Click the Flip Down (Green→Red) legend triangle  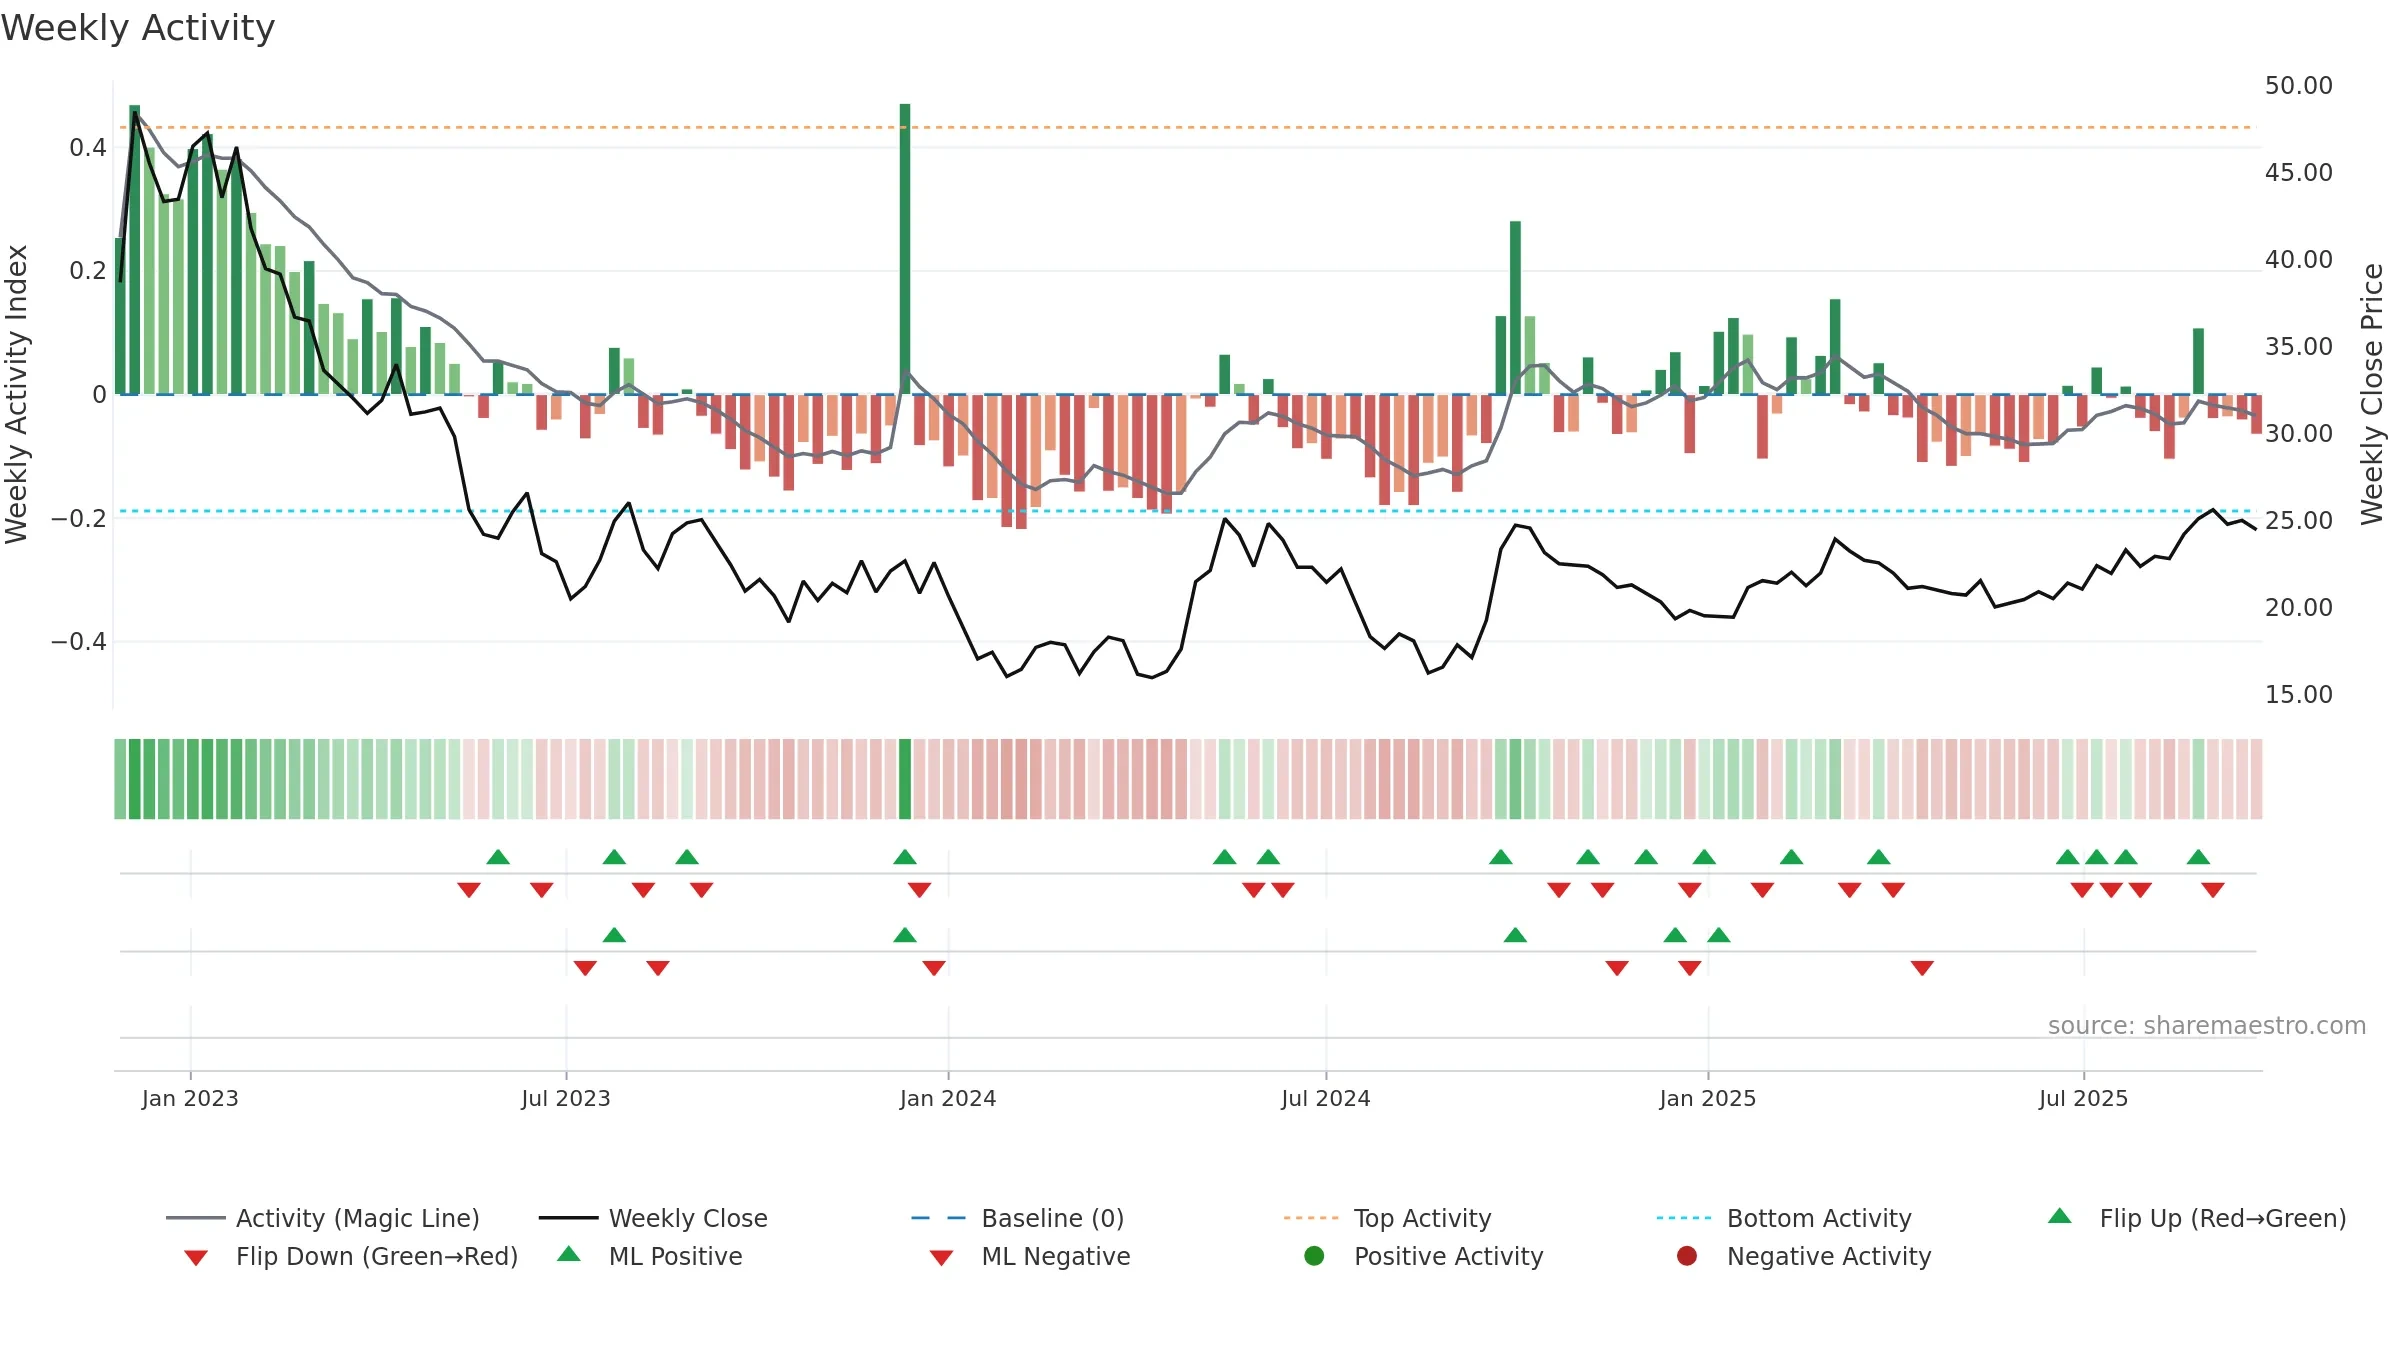click(196, 1258)
